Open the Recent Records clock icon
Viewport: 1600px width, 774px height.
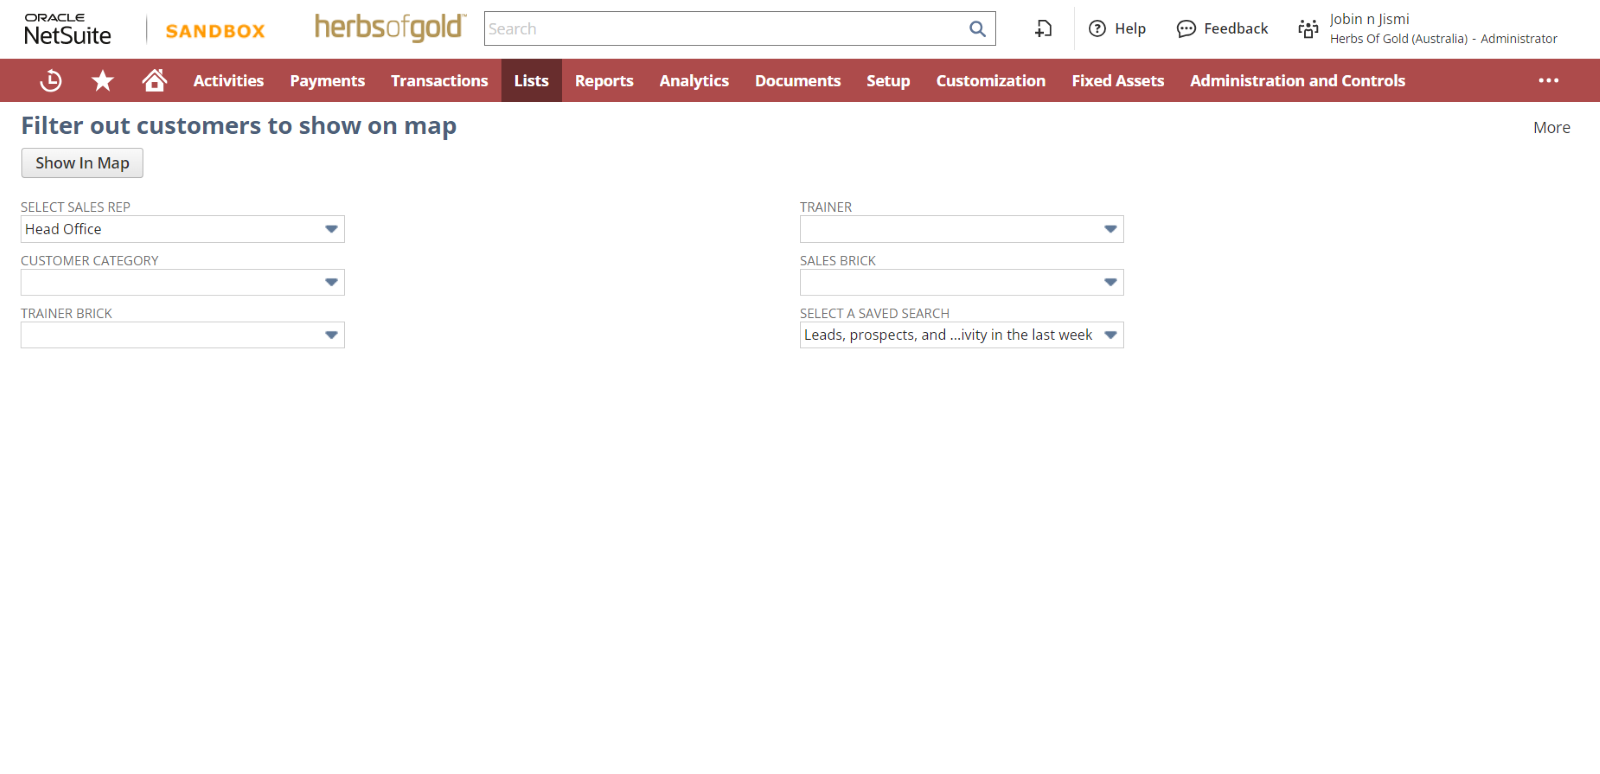point(50,81)
